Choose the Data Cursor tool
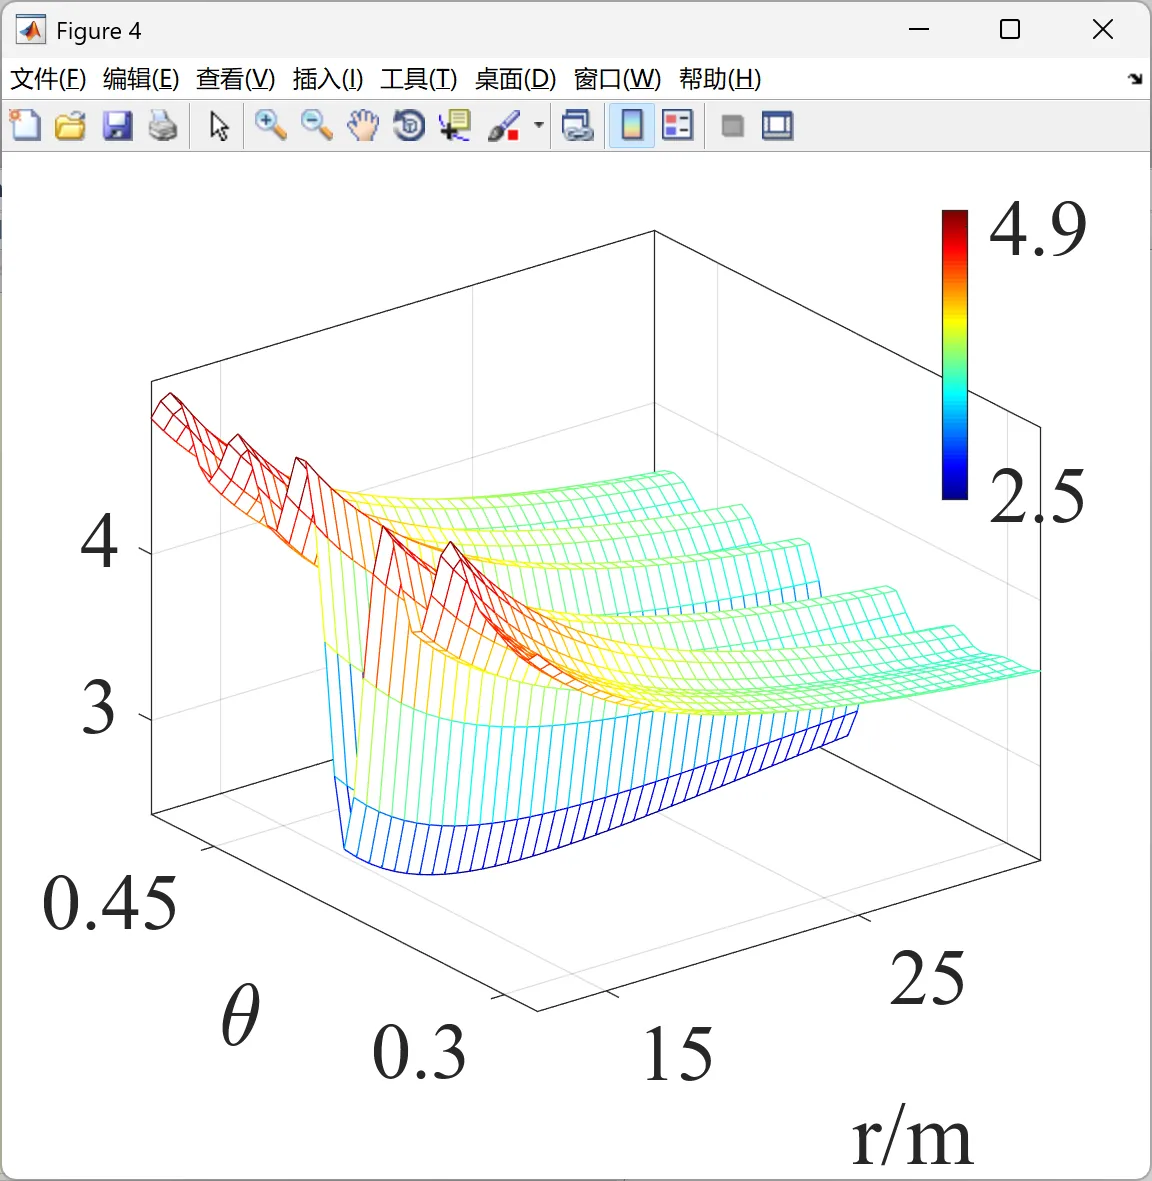The height and width of the screenshot is (1181, 1152). pos(455,126)
